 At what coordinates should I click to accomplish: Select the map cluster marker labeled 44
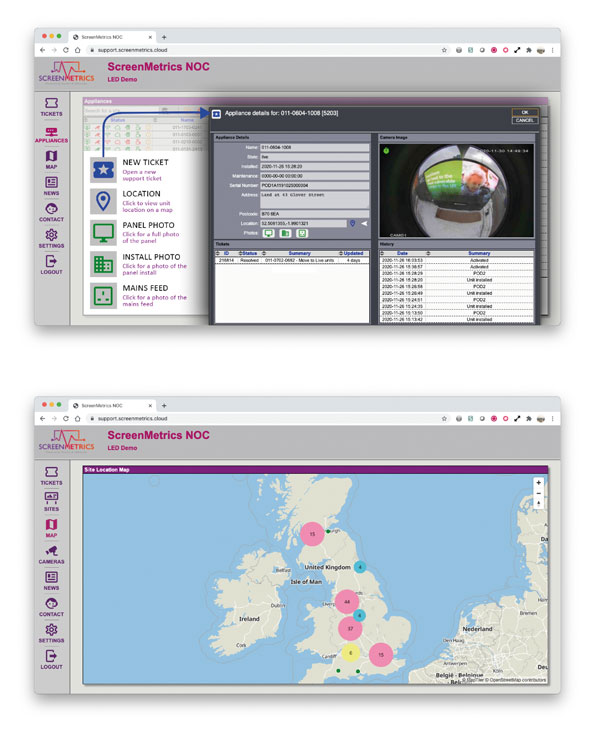(x=345, y=602)
